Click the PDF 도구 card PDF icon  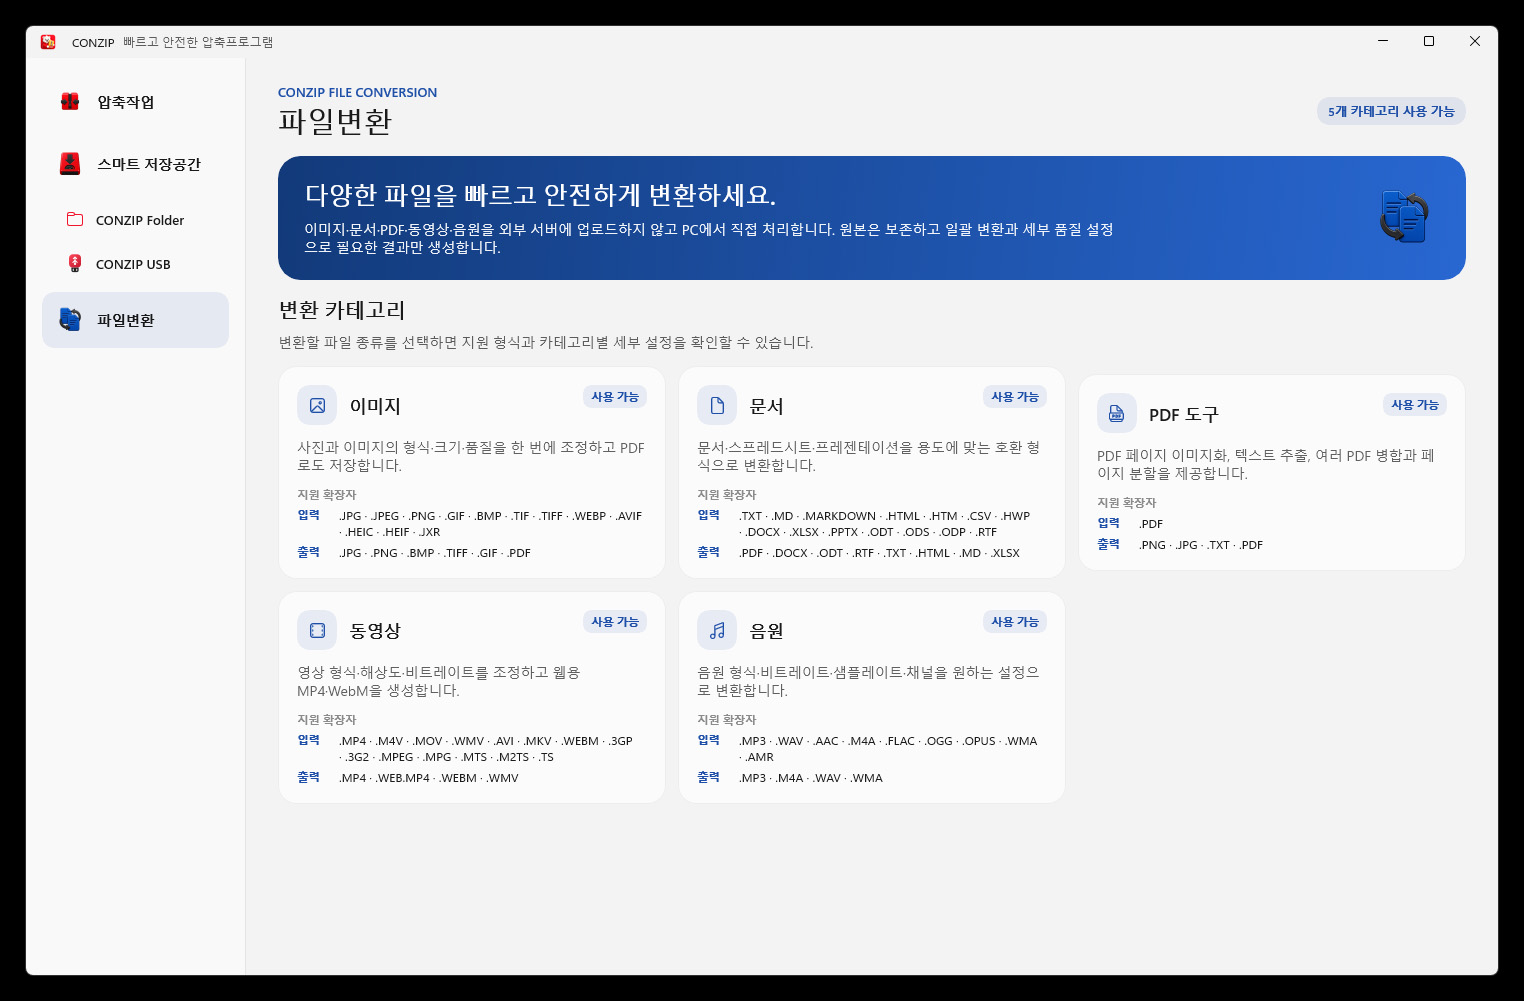click(1117, 413)
